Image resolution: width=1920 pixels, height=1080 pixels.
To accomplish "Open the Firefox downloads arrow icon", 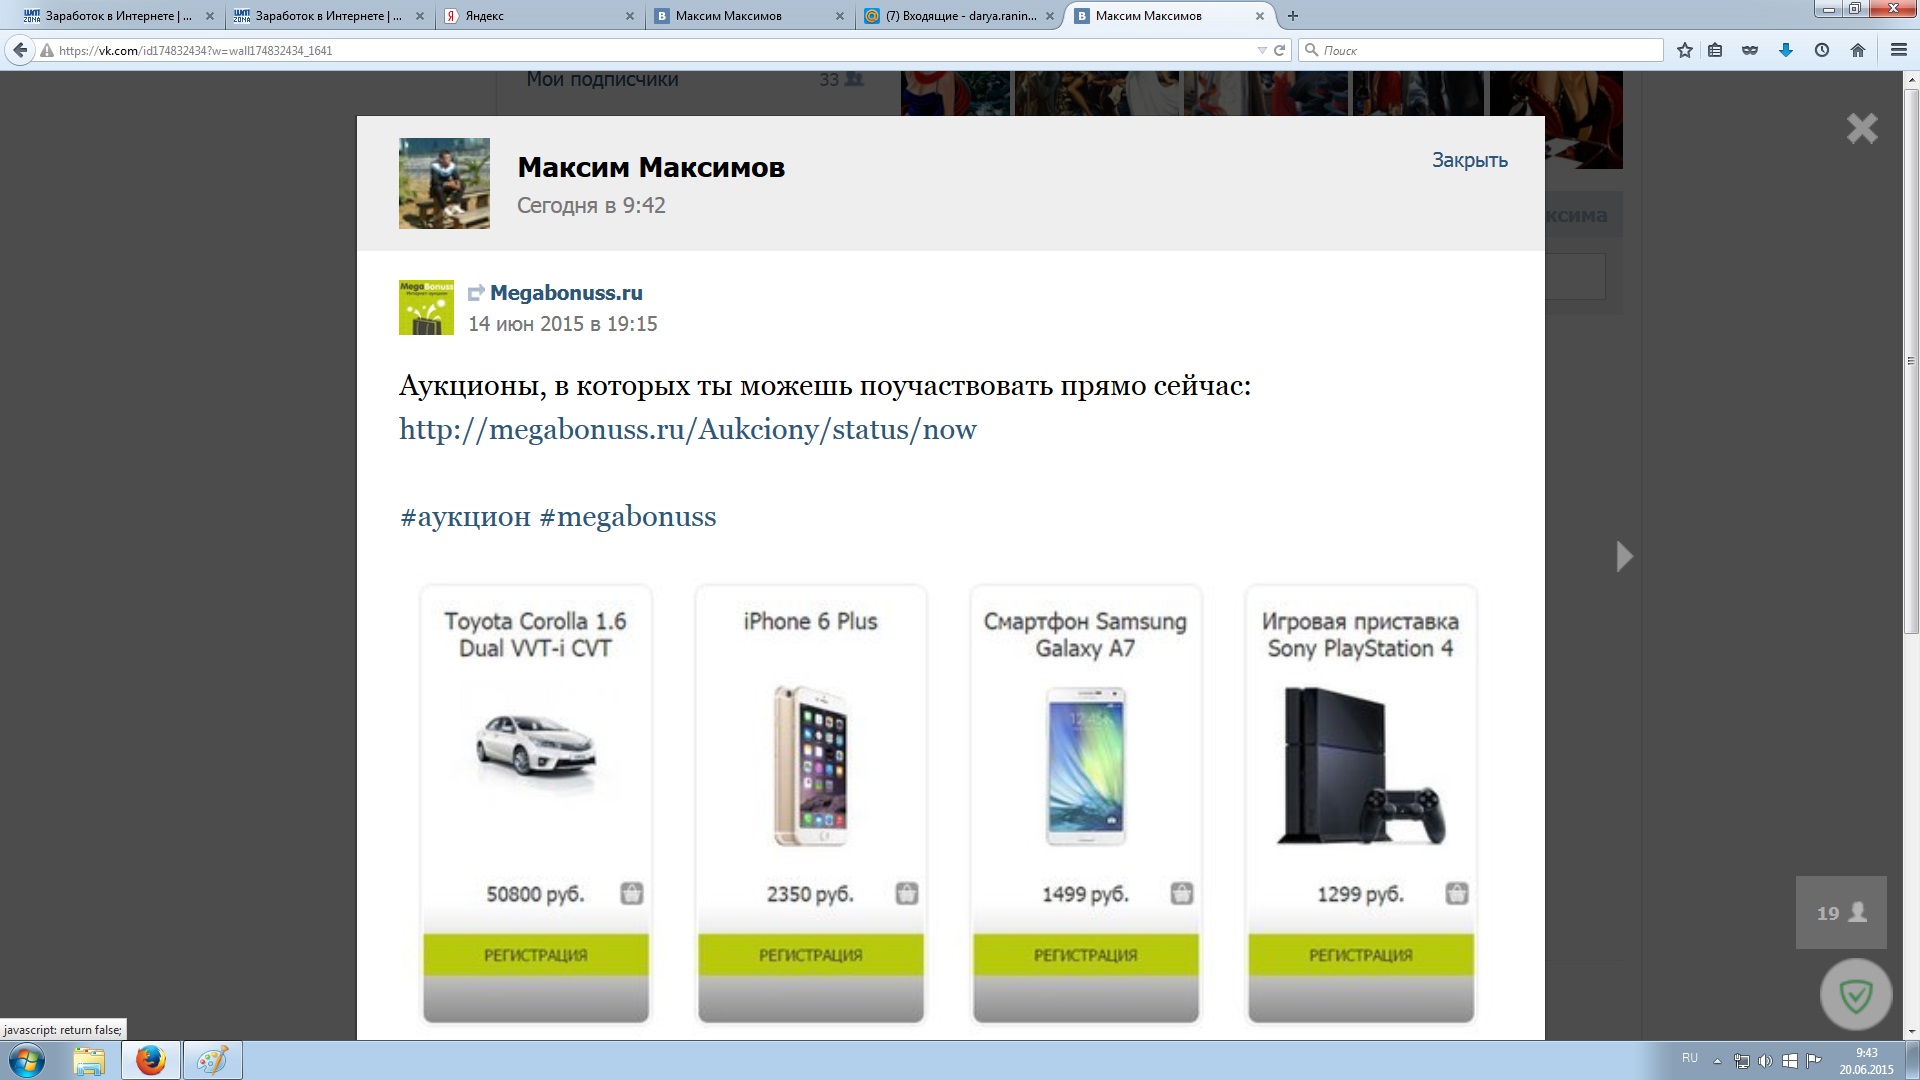I will pyautogui.click(x=1786, y=50).
